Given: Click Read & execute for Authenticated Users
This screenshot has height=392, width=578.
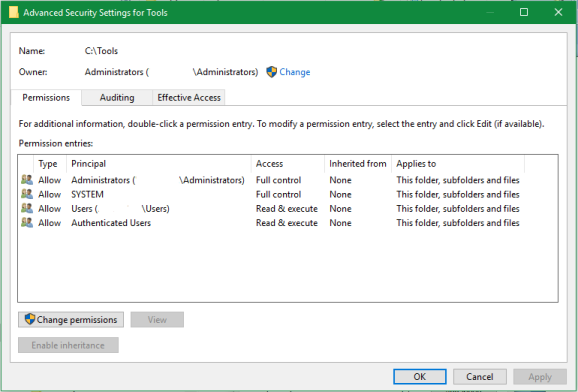Looking at the screenshot, I should pyautogui.click(x=287, y=223).
